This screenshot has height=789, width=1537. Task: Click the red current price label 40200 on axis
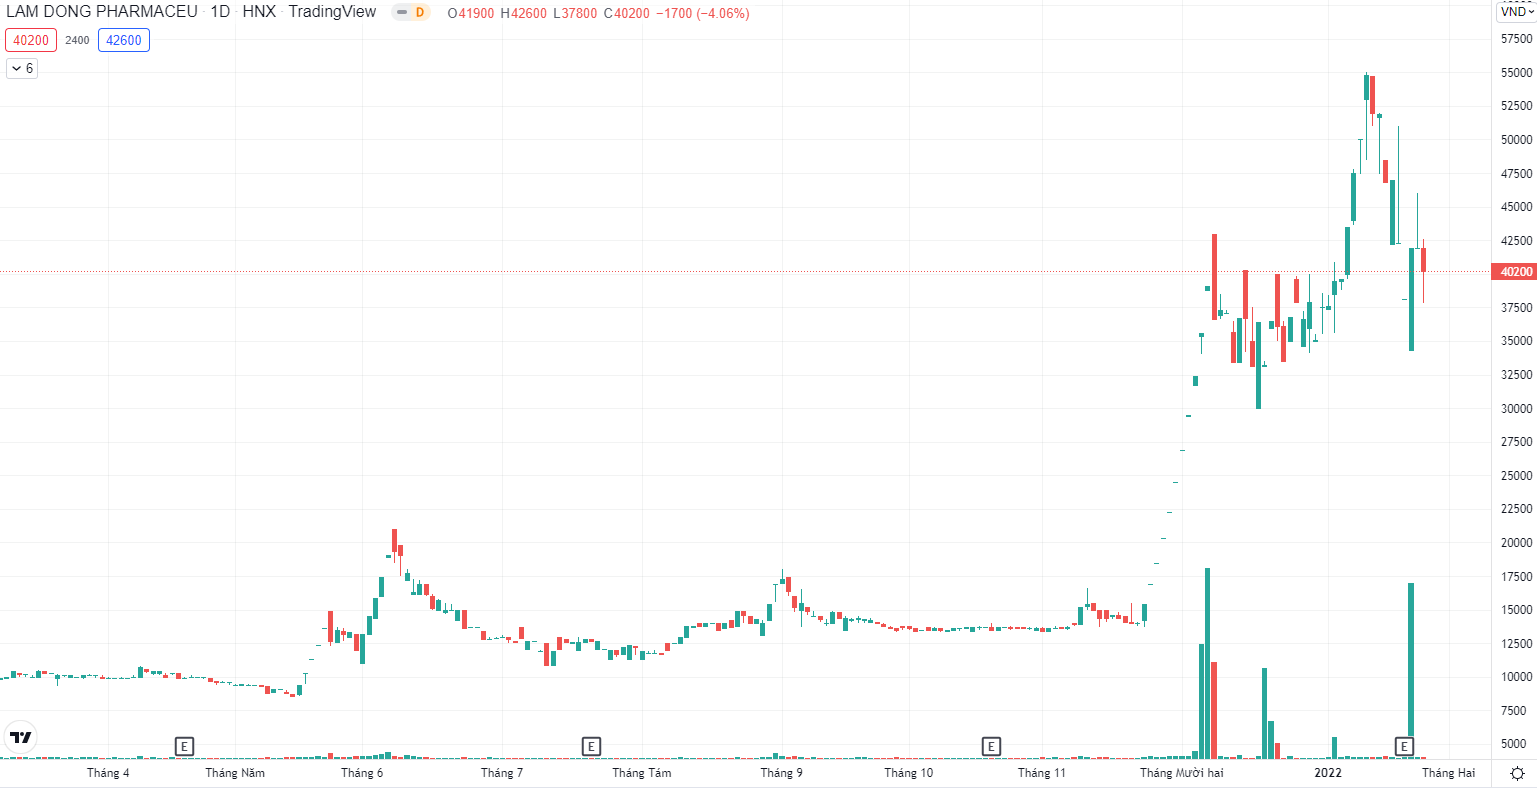click(1515, 271)
